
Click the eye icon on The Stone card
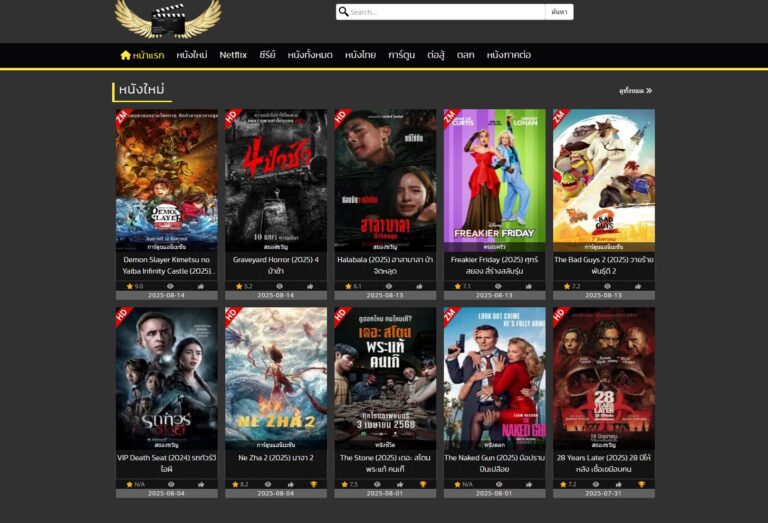click(x=377, y=484)
